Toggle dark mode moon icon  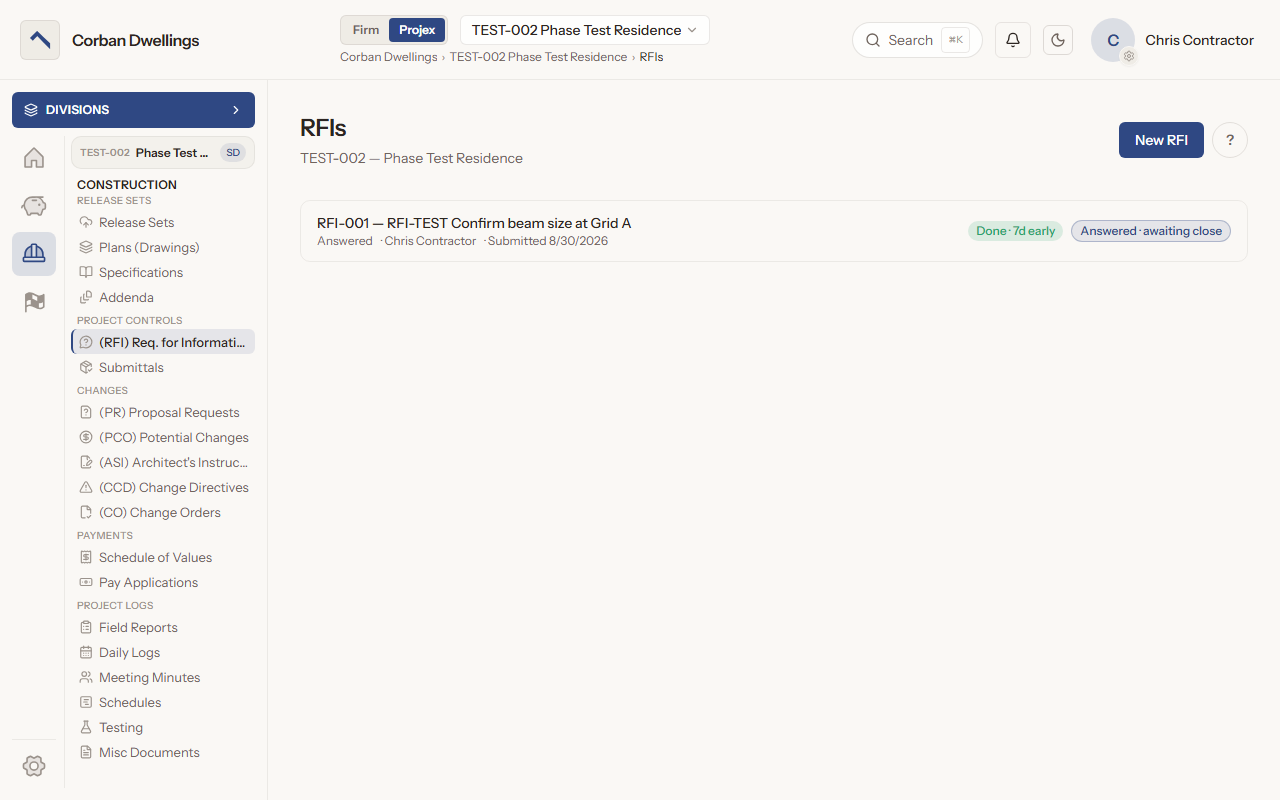[x=1058, y=40]
